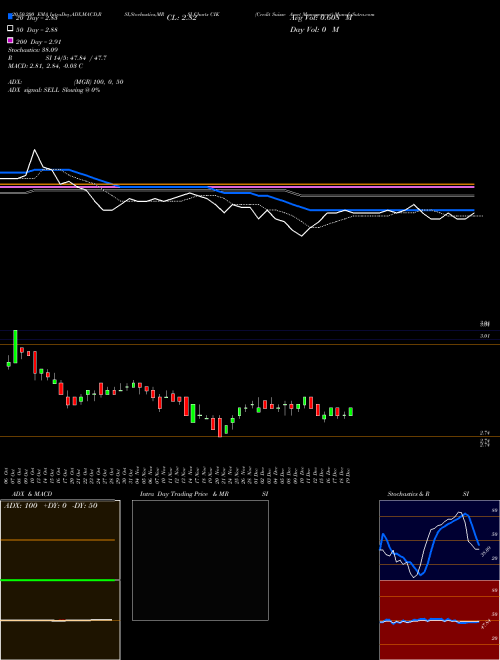Click the 'Stochastics & R' panel title

pyautogui.click(x=408, y=494)
